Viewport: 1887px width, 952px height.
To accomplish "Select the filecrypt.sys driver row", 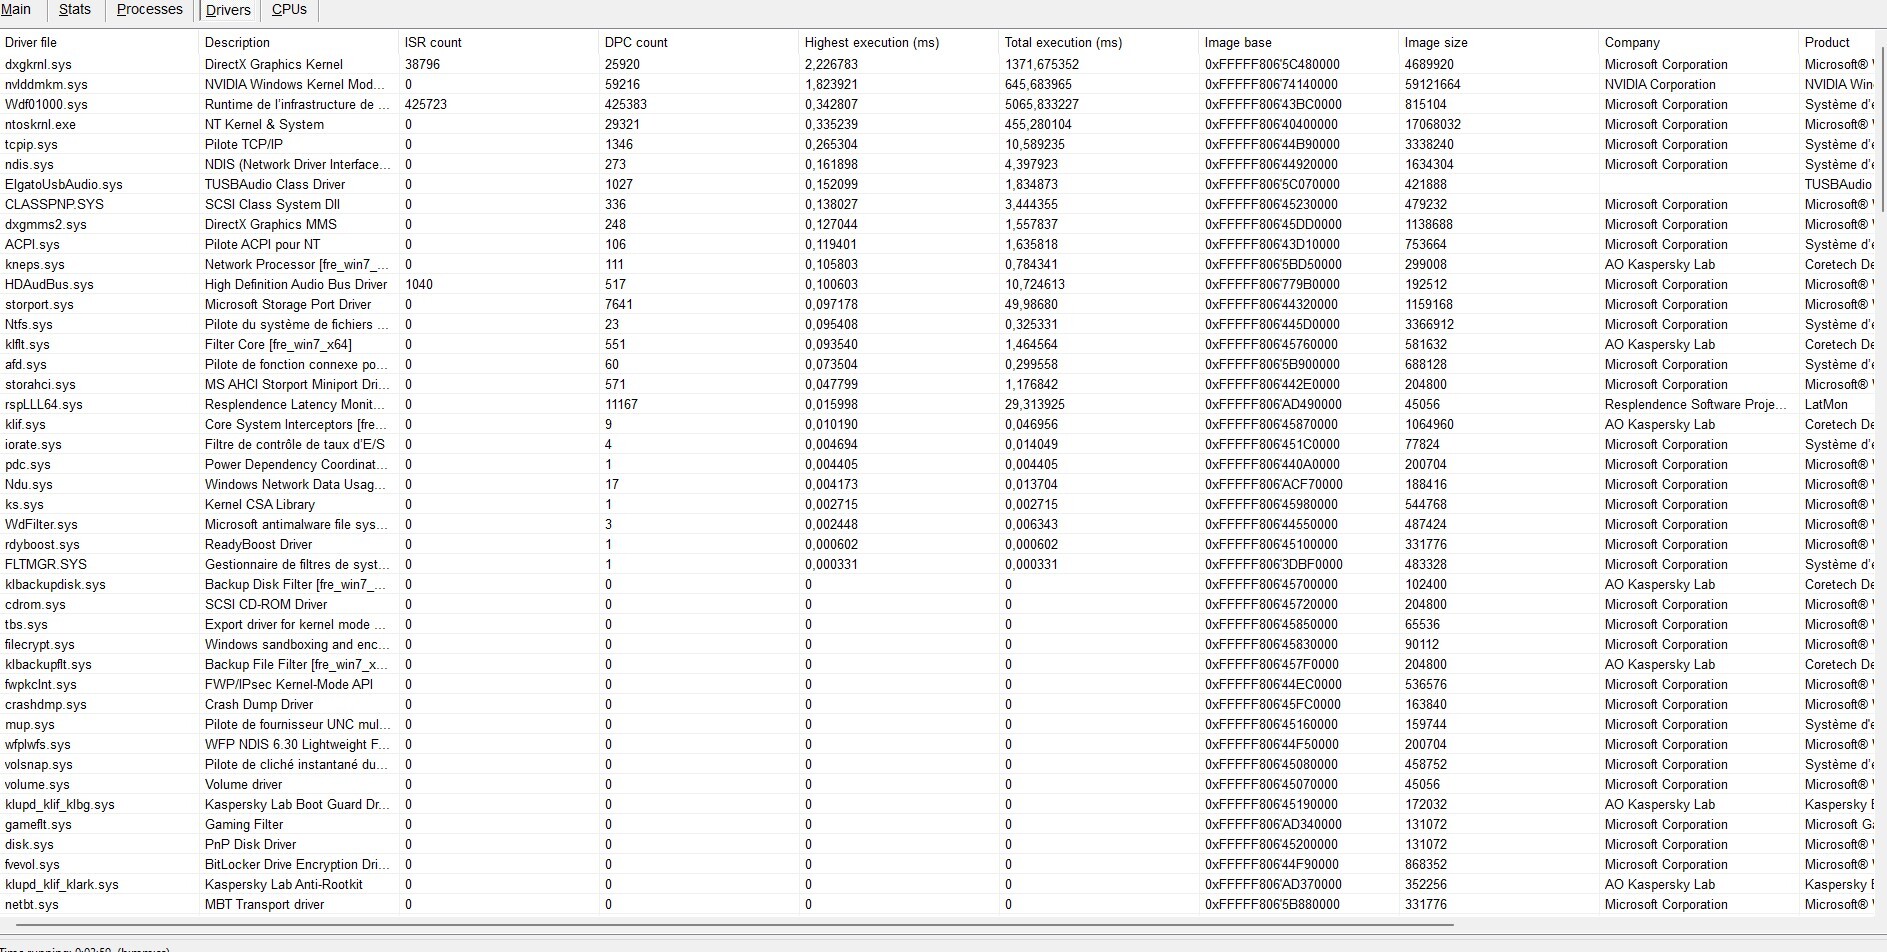I will [x=938, y=644].
